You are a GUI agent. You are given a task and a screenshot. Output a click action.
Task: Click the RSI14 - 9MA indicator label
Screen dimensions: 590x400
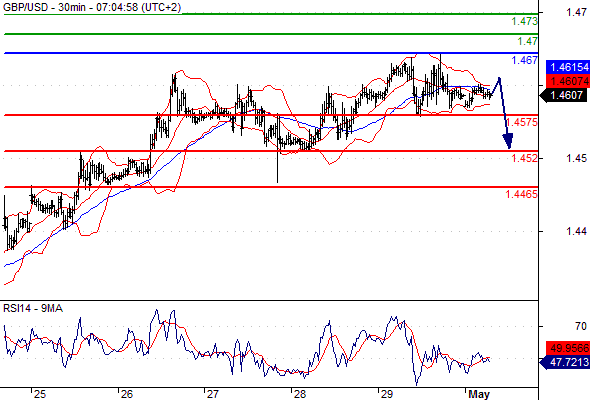[33, 309]
